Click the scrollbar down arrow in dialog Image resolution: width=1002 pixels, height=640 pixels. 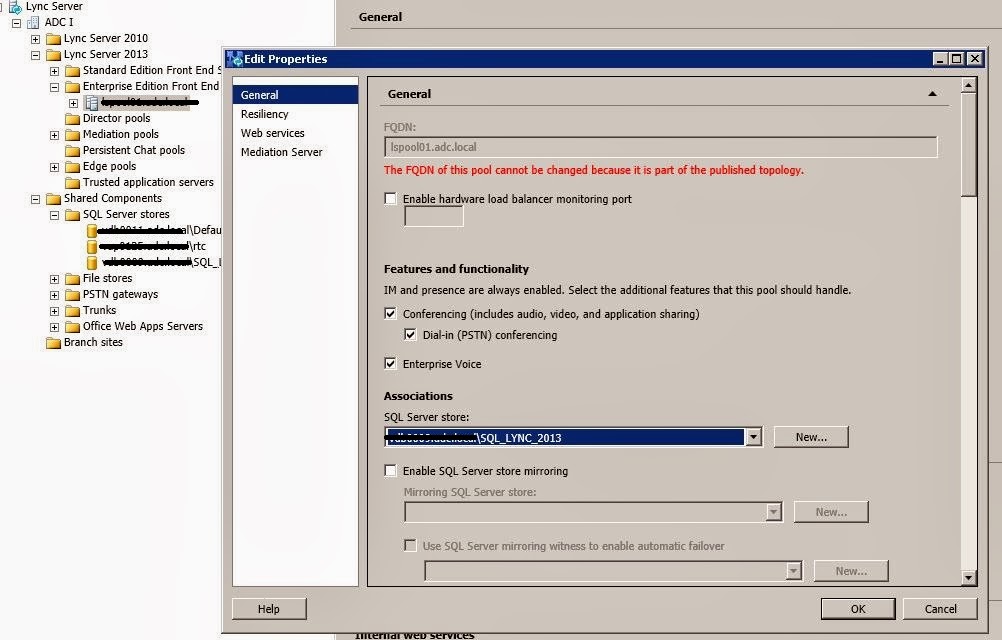click(969, 577)
